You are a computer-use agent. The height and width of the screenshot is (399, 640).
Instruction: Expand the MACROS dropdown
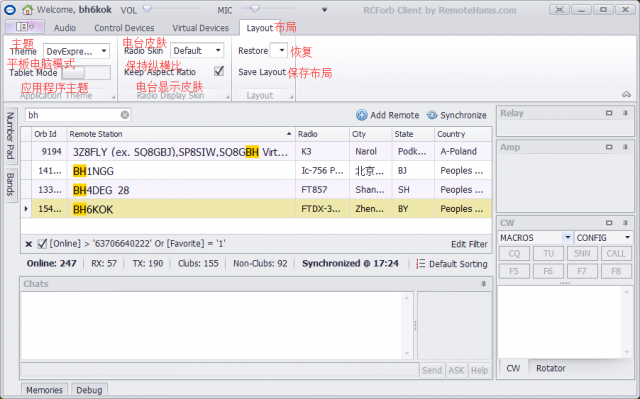coord(567,237)
